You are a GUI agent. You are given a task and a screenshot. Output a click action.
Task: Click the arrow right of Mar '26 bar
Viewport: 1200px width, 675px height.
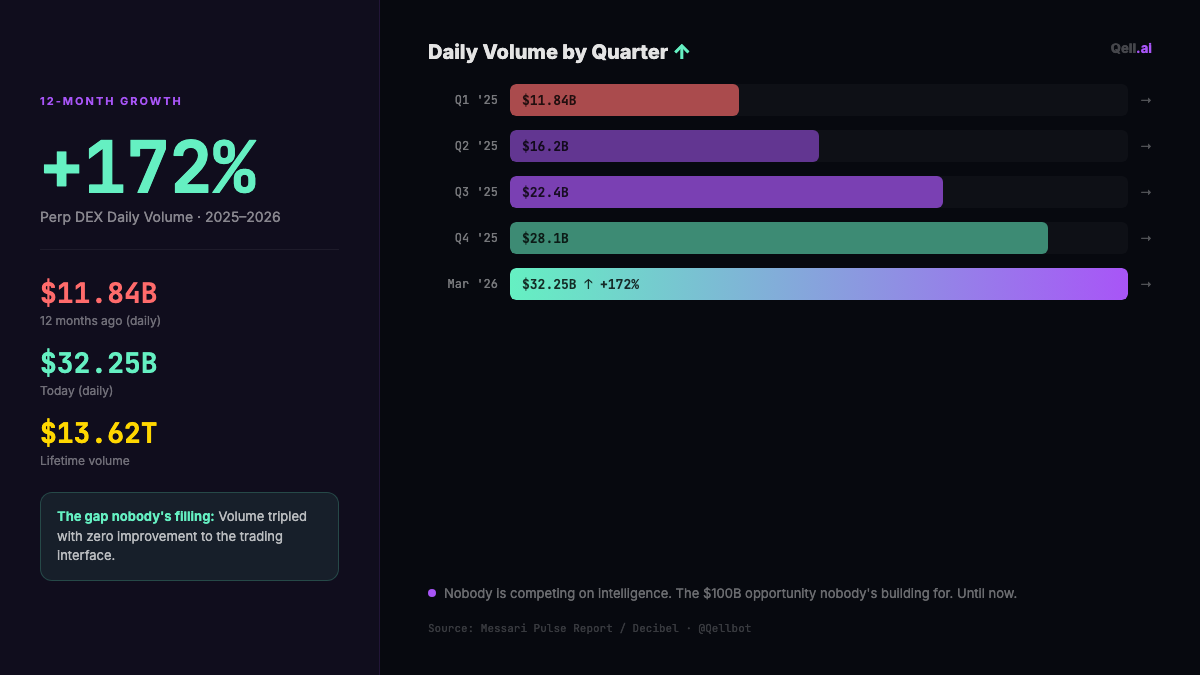click(1146, 284)
